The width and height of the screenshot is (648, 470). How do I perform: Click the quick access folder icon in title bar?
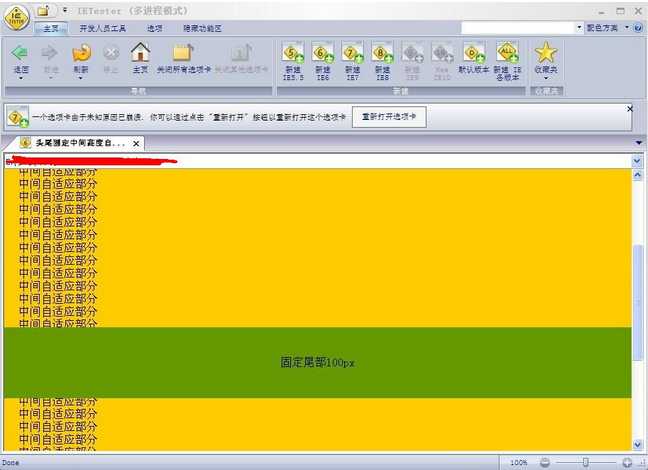pos(43,10)
